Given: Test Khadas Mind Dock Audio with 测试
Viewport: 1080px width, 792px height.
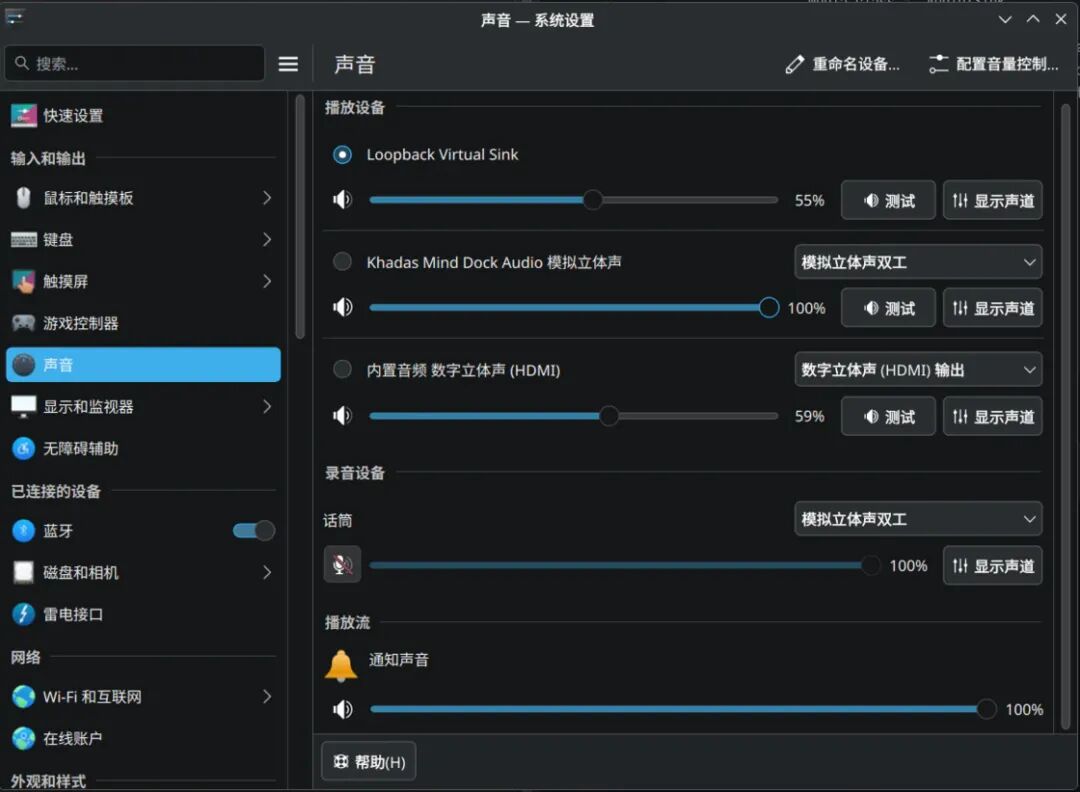Looking at the screenshot, I should click(888, 308).
